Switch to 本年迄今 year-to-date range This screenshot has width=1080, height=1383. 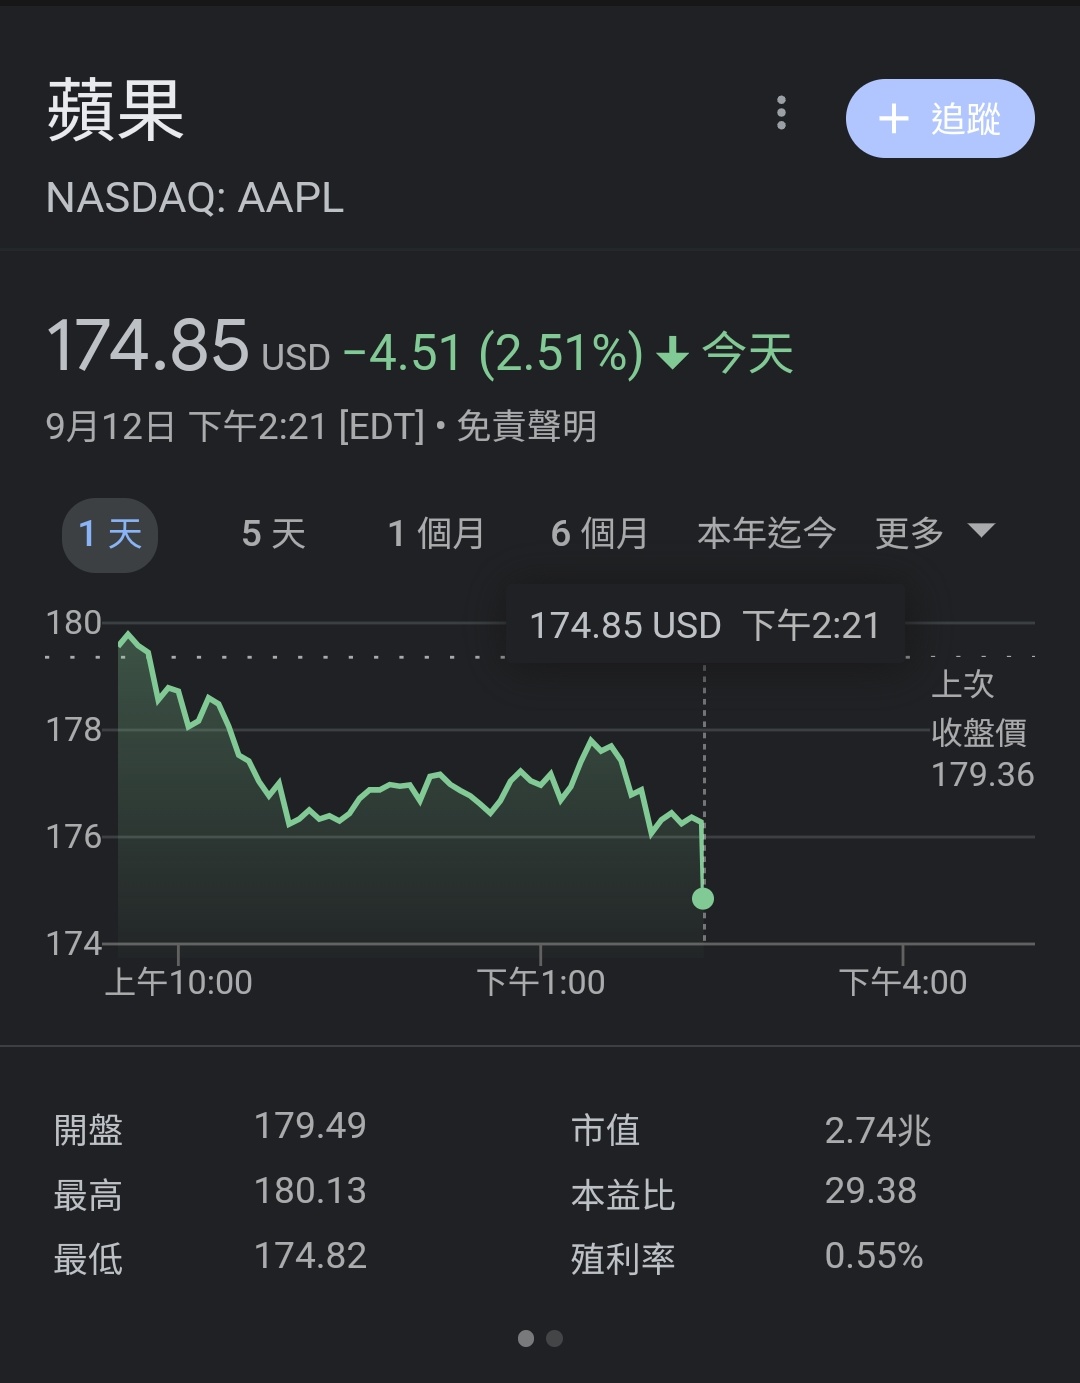pyautogui.click(x=766, y=534)
